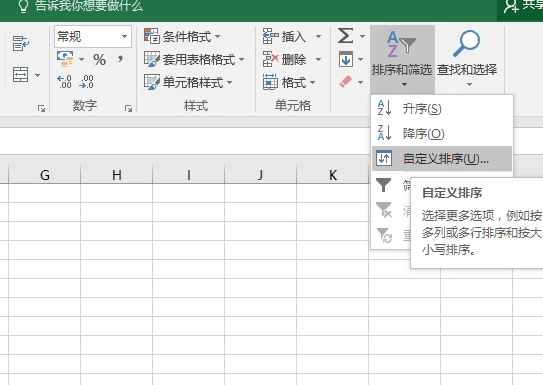Open the 数字 group dialog launcher

128,109
